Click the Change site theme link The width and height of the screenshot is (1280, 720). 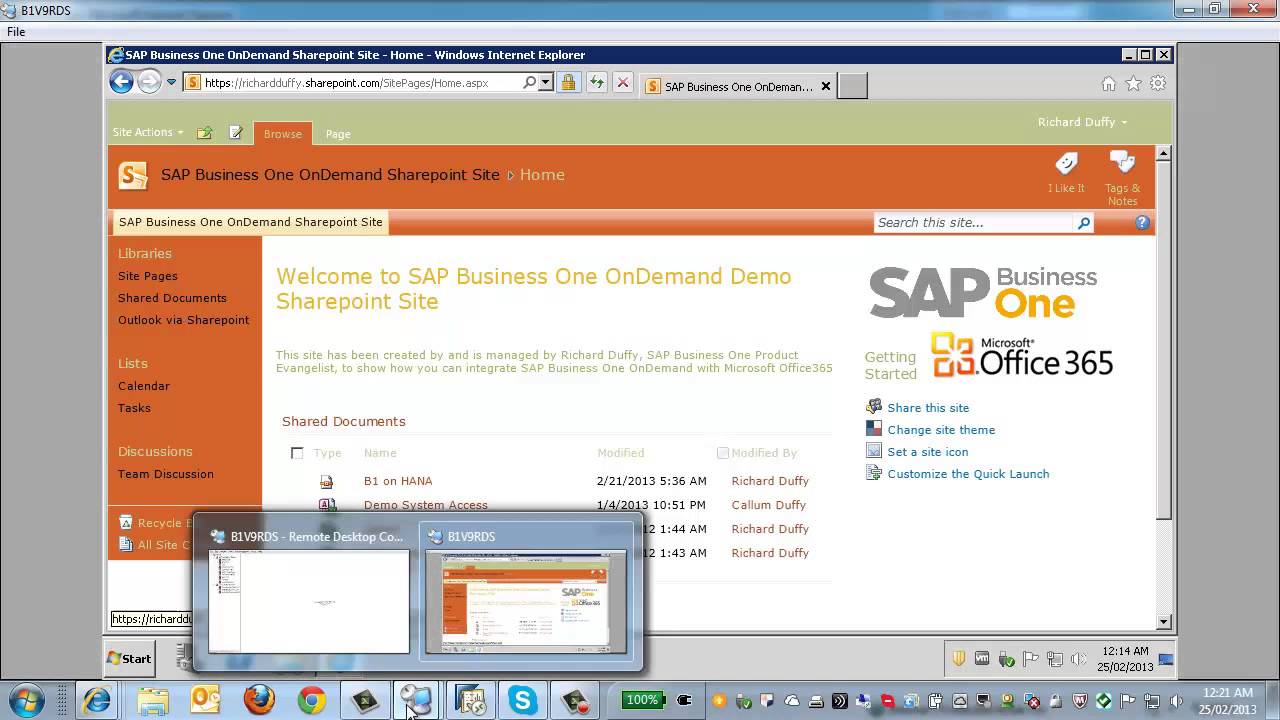pyautogui.click(x=941, y=430)
